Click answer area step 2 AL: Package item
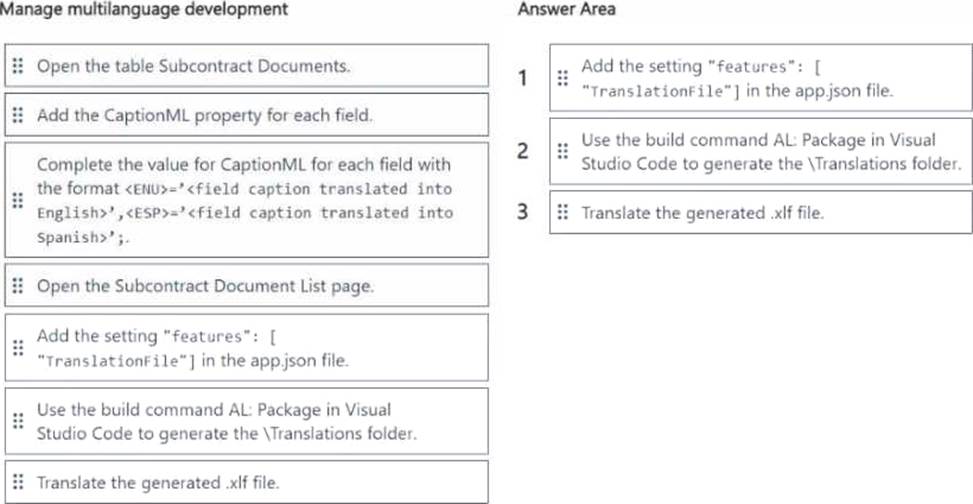 (x=761, y=151)
